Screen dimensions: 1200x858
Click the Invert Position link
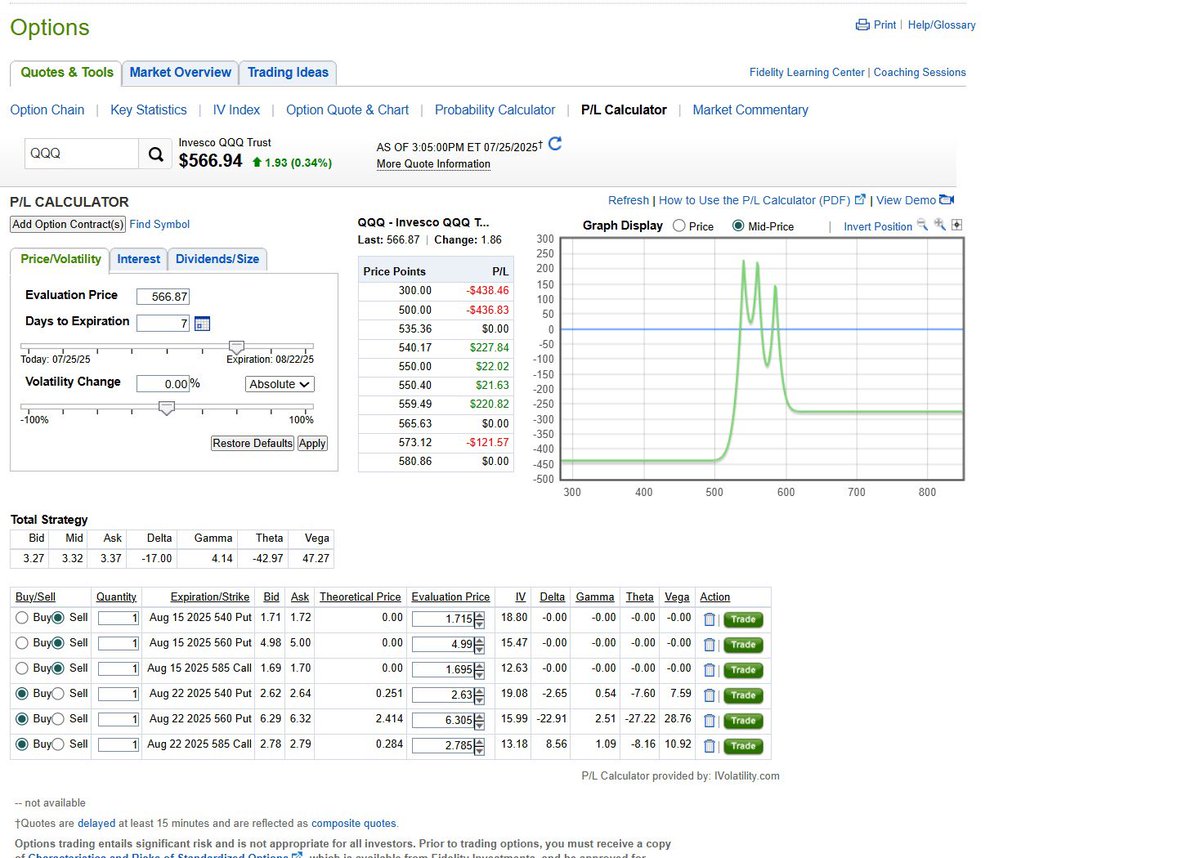[878, 227]
